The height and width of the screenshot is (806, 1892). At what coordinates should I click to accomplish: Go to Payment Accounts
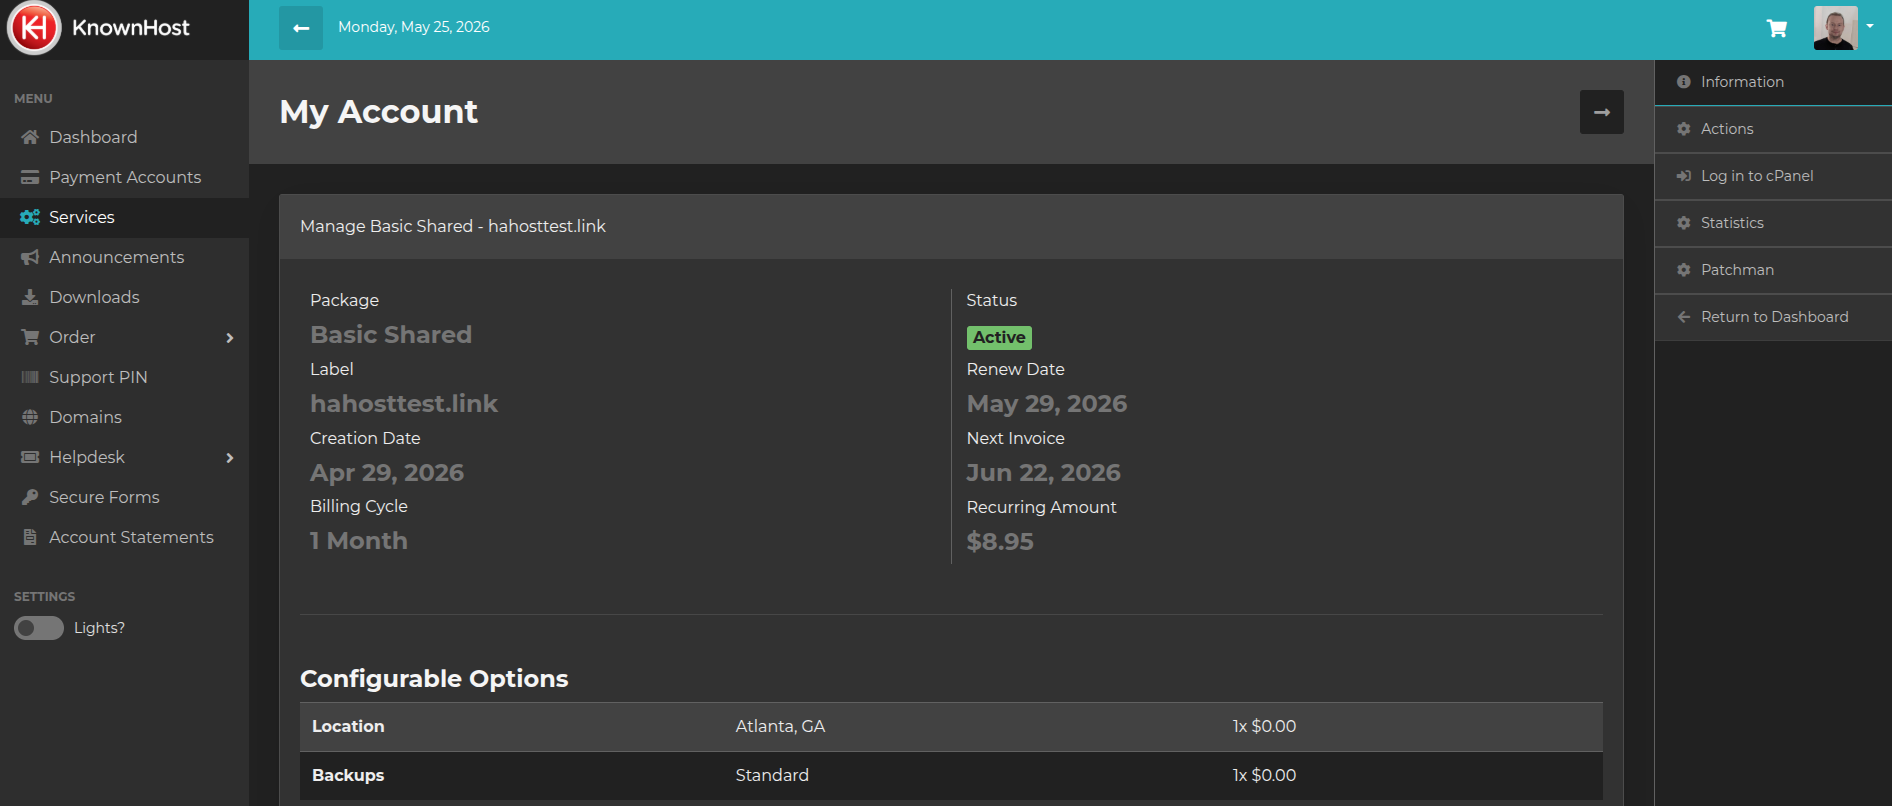coord(124,177)
